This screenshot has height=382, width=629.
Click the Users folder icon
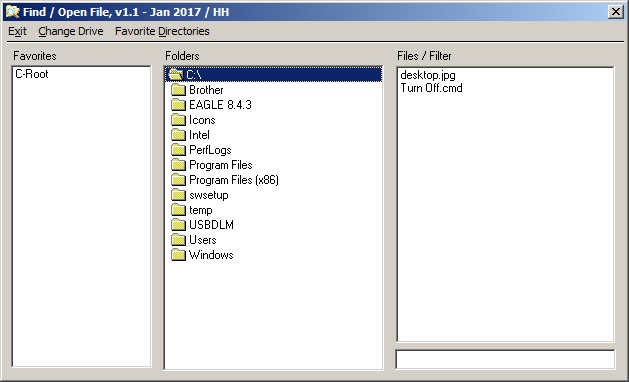point(178,240)
